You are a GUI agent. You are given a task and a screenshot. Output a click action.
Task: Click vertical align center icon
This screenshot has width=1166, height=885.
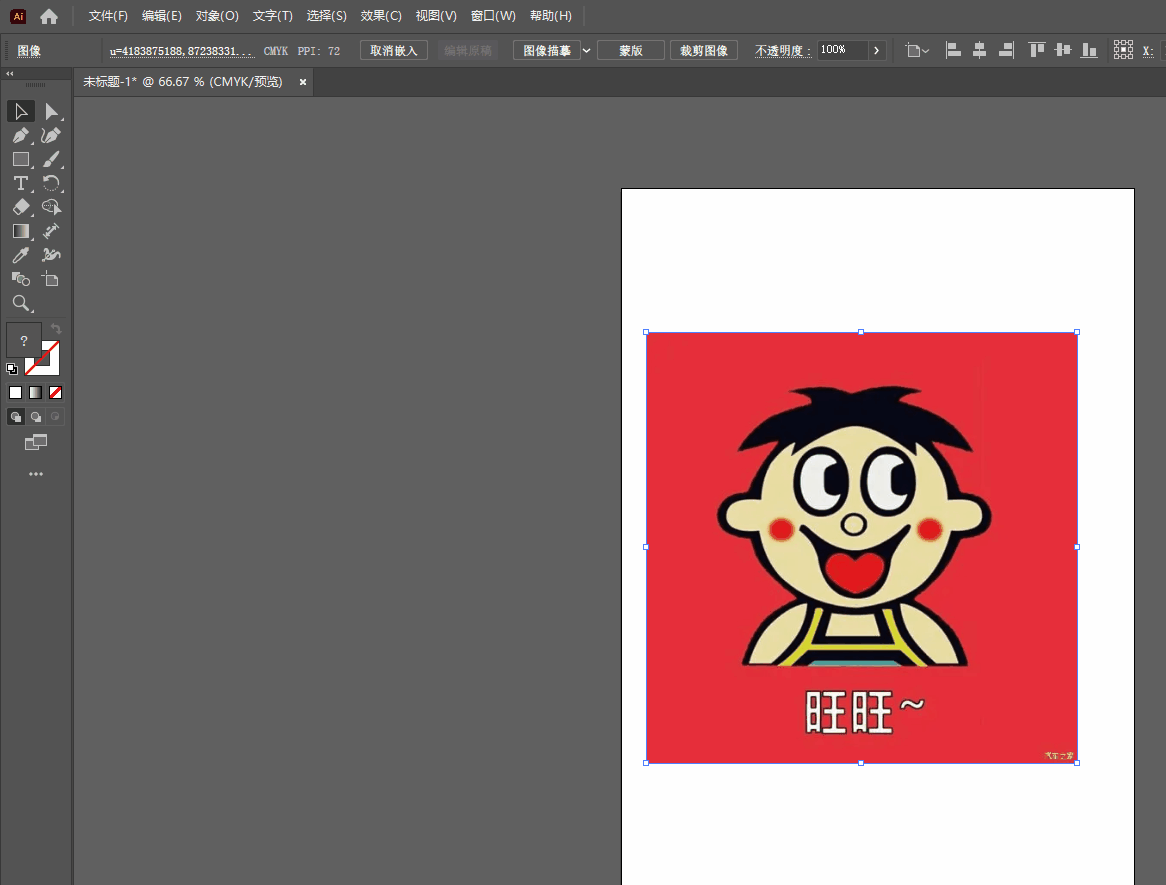(1063, 51)
